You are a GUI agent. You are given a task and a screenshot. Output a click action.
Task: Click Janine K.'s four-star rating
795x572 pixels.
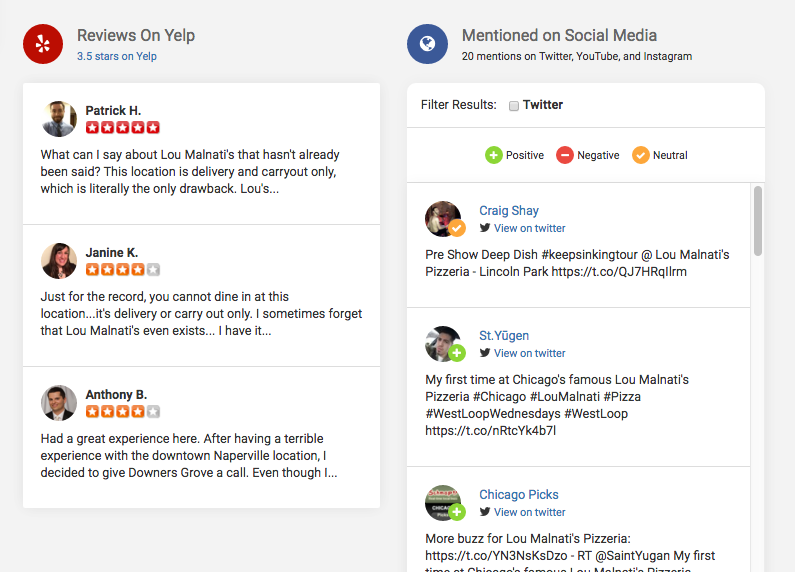pyautogui.click(x=123, y=269)
